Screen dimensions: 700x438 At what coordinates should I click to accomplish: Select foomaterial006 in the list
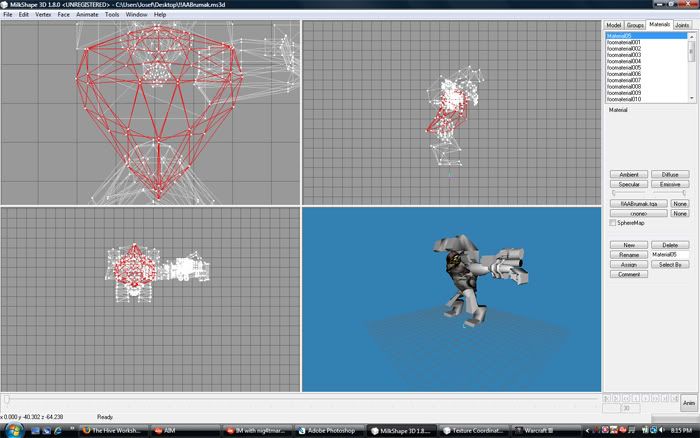pyautogui.click(x=647, y=74)
